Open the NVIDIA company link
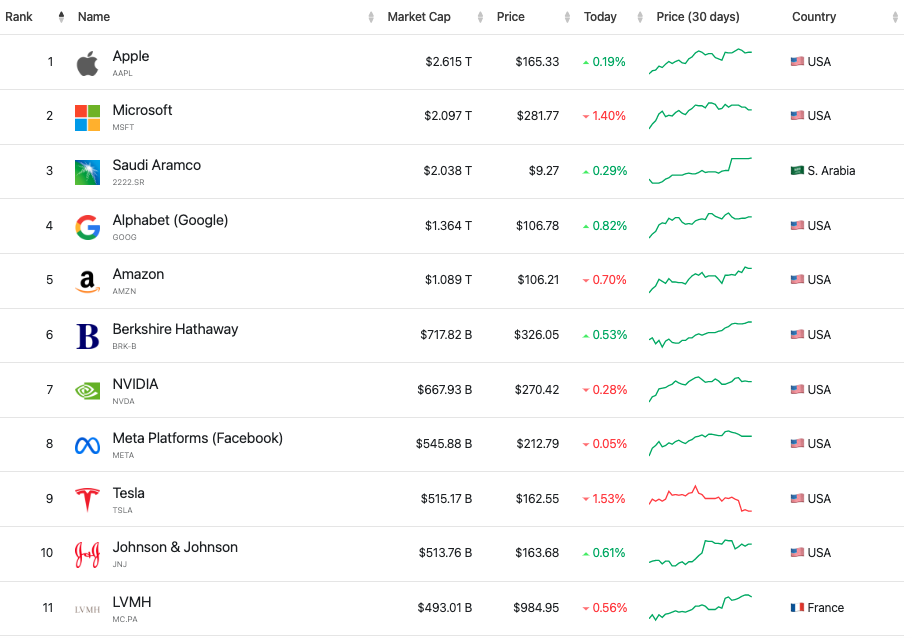 [136, 384]
